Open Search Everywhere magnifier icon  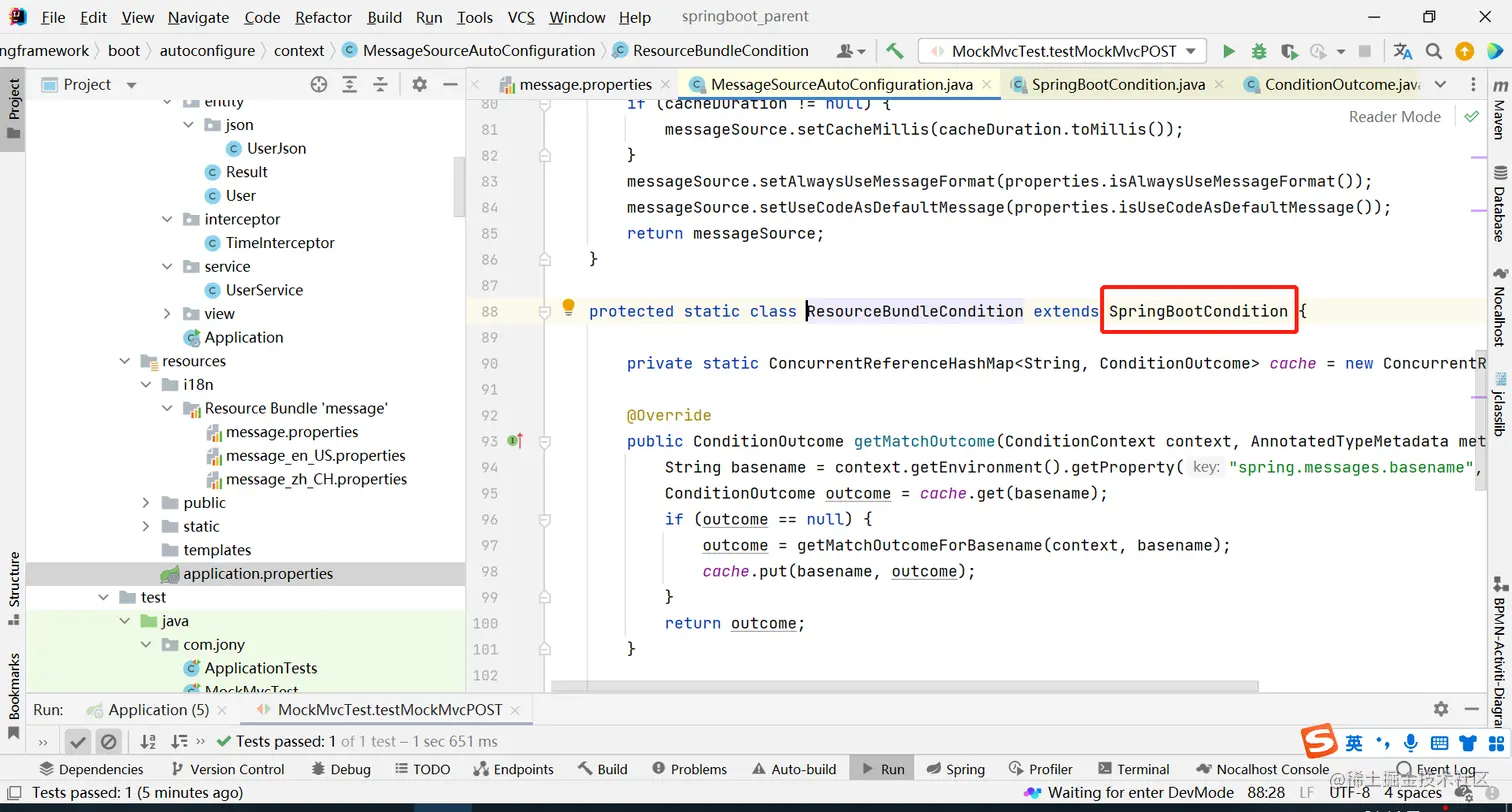[1434, 51]
